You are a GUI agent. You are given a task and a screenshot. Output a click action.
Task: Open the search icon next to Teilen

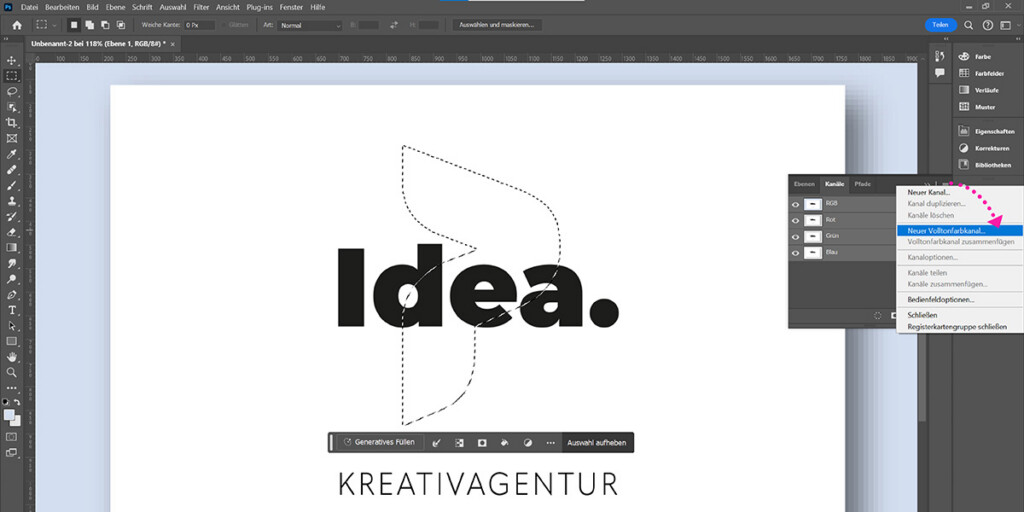coord(968,25)
